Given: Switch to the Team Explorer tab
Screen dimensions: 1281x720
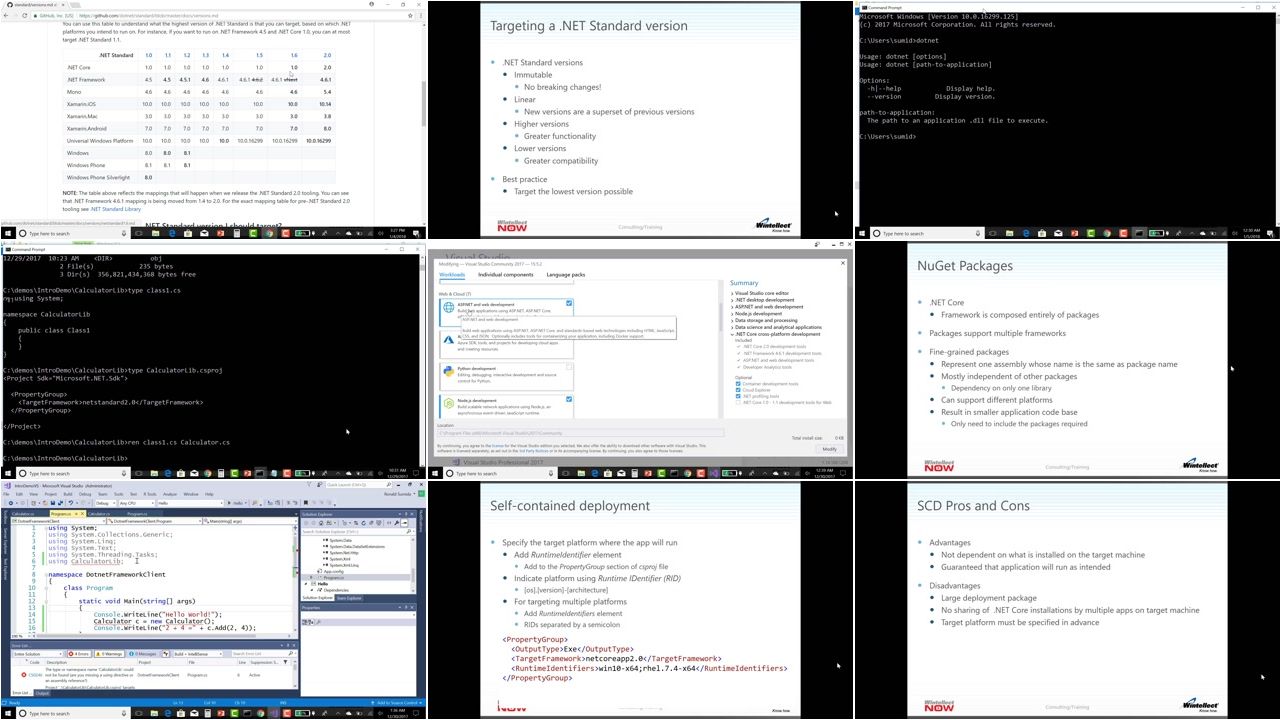Looking at the screenshot, I should [349, 598].
